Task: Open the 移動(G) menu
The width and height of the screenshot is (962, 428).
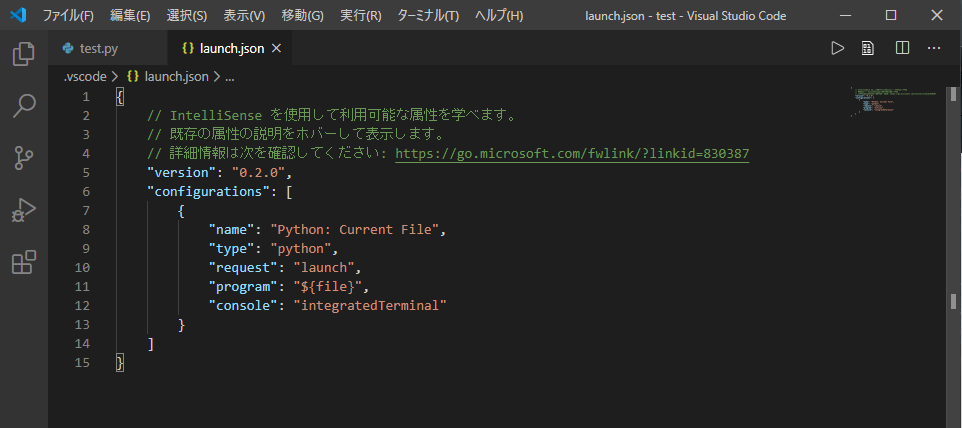Action: (302, 16)
